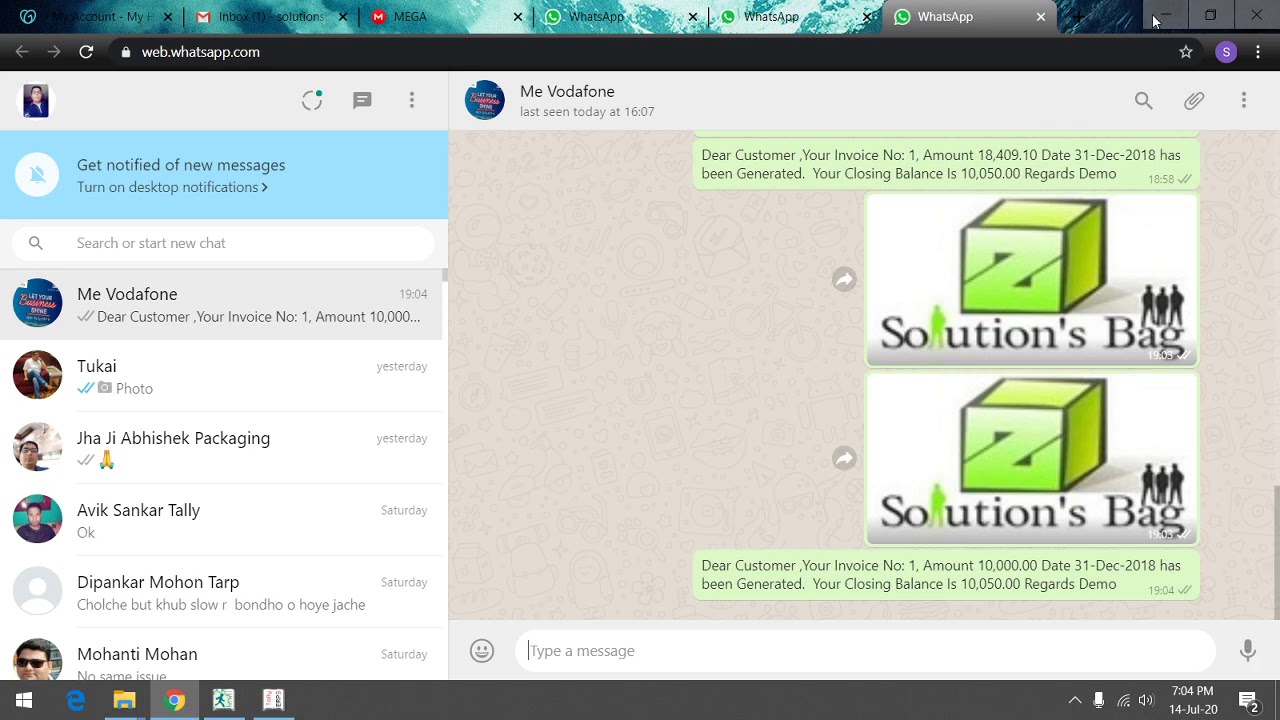Click the paperclip attach icon
The width and height of the screenshot is (1280, 720).
(x=1194, y=100)
